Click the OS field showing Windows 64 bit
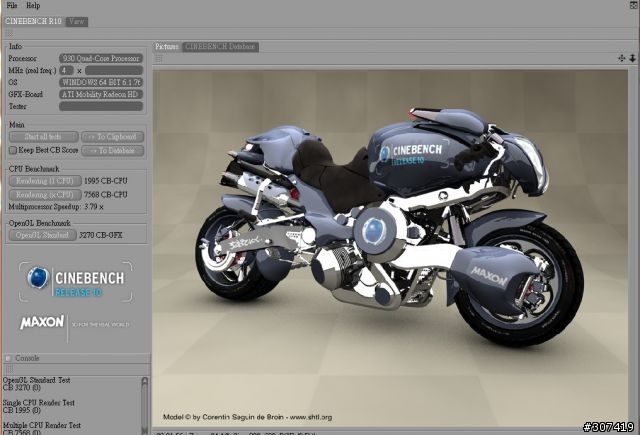The image size is (640, 435). click(x=101, y=82)
